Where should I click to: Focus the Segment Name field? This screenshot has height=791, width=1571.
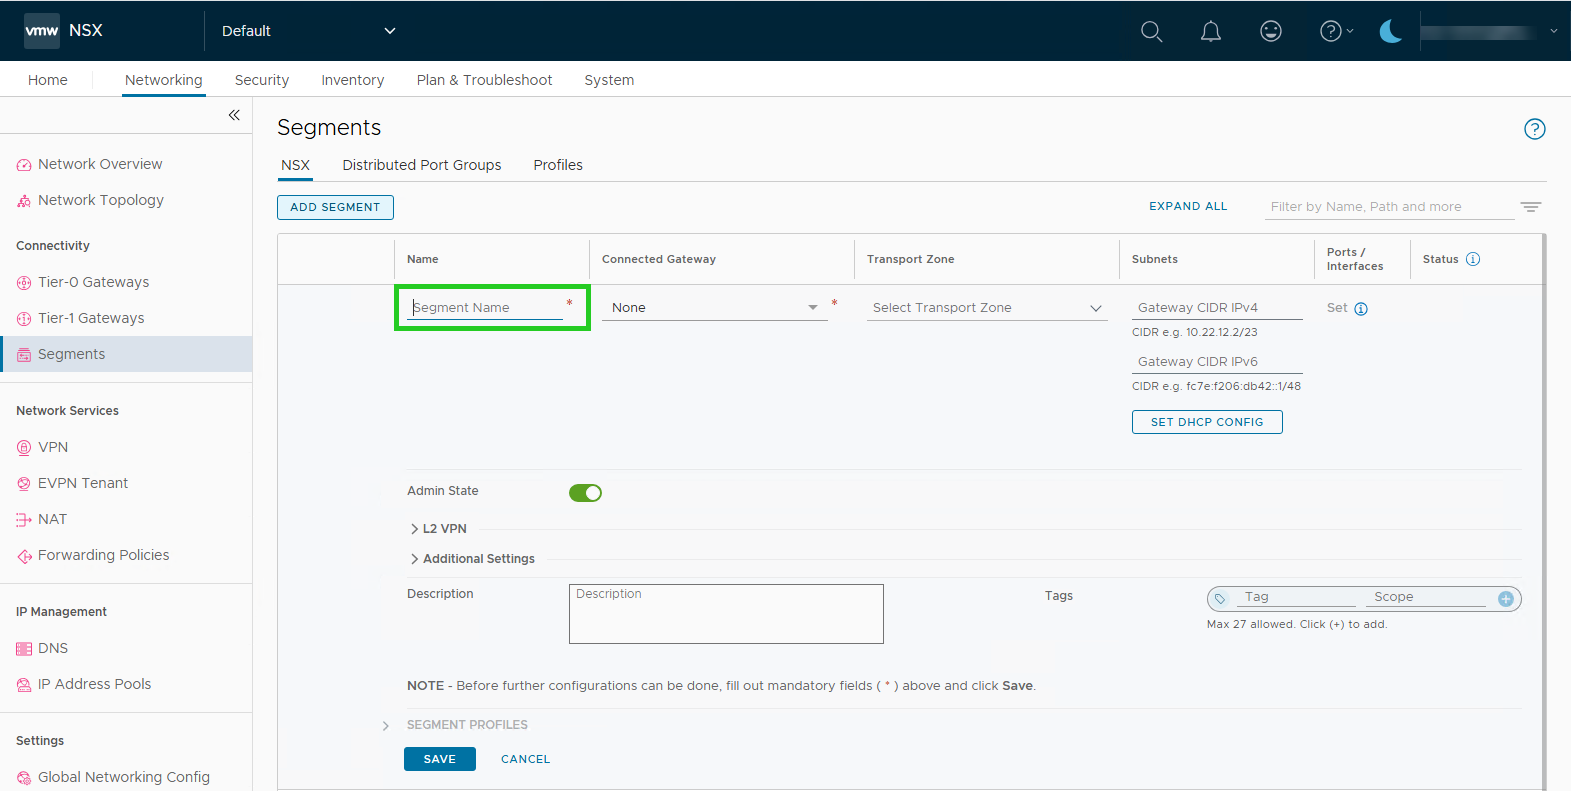[x=485, y=308]
